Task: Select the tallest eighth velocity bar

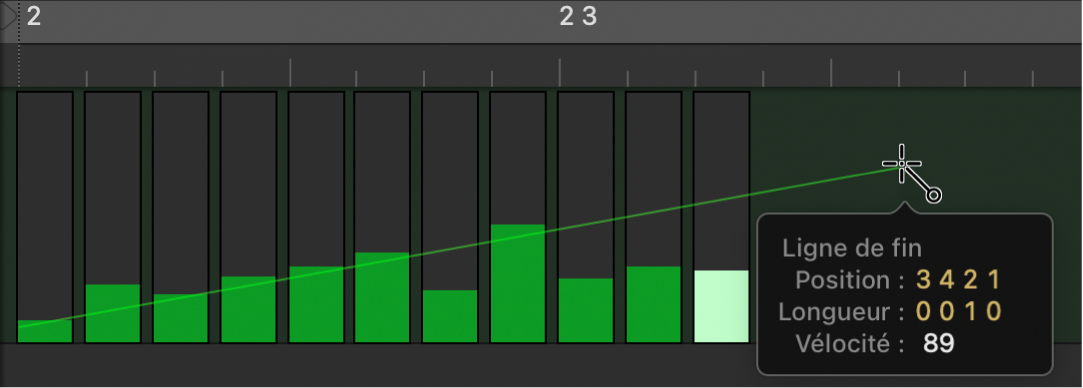Action: coord(517,284)
